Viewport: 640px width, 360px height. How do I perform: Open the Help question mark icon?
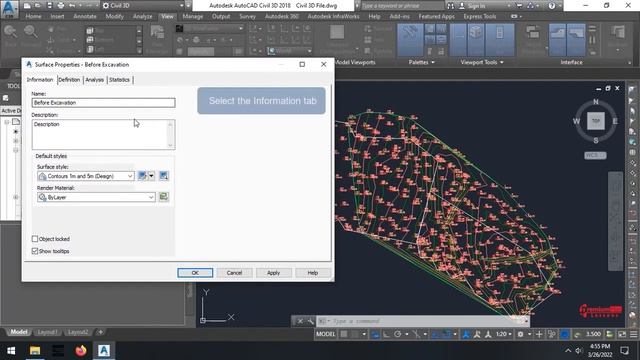[x=552, y=6]
